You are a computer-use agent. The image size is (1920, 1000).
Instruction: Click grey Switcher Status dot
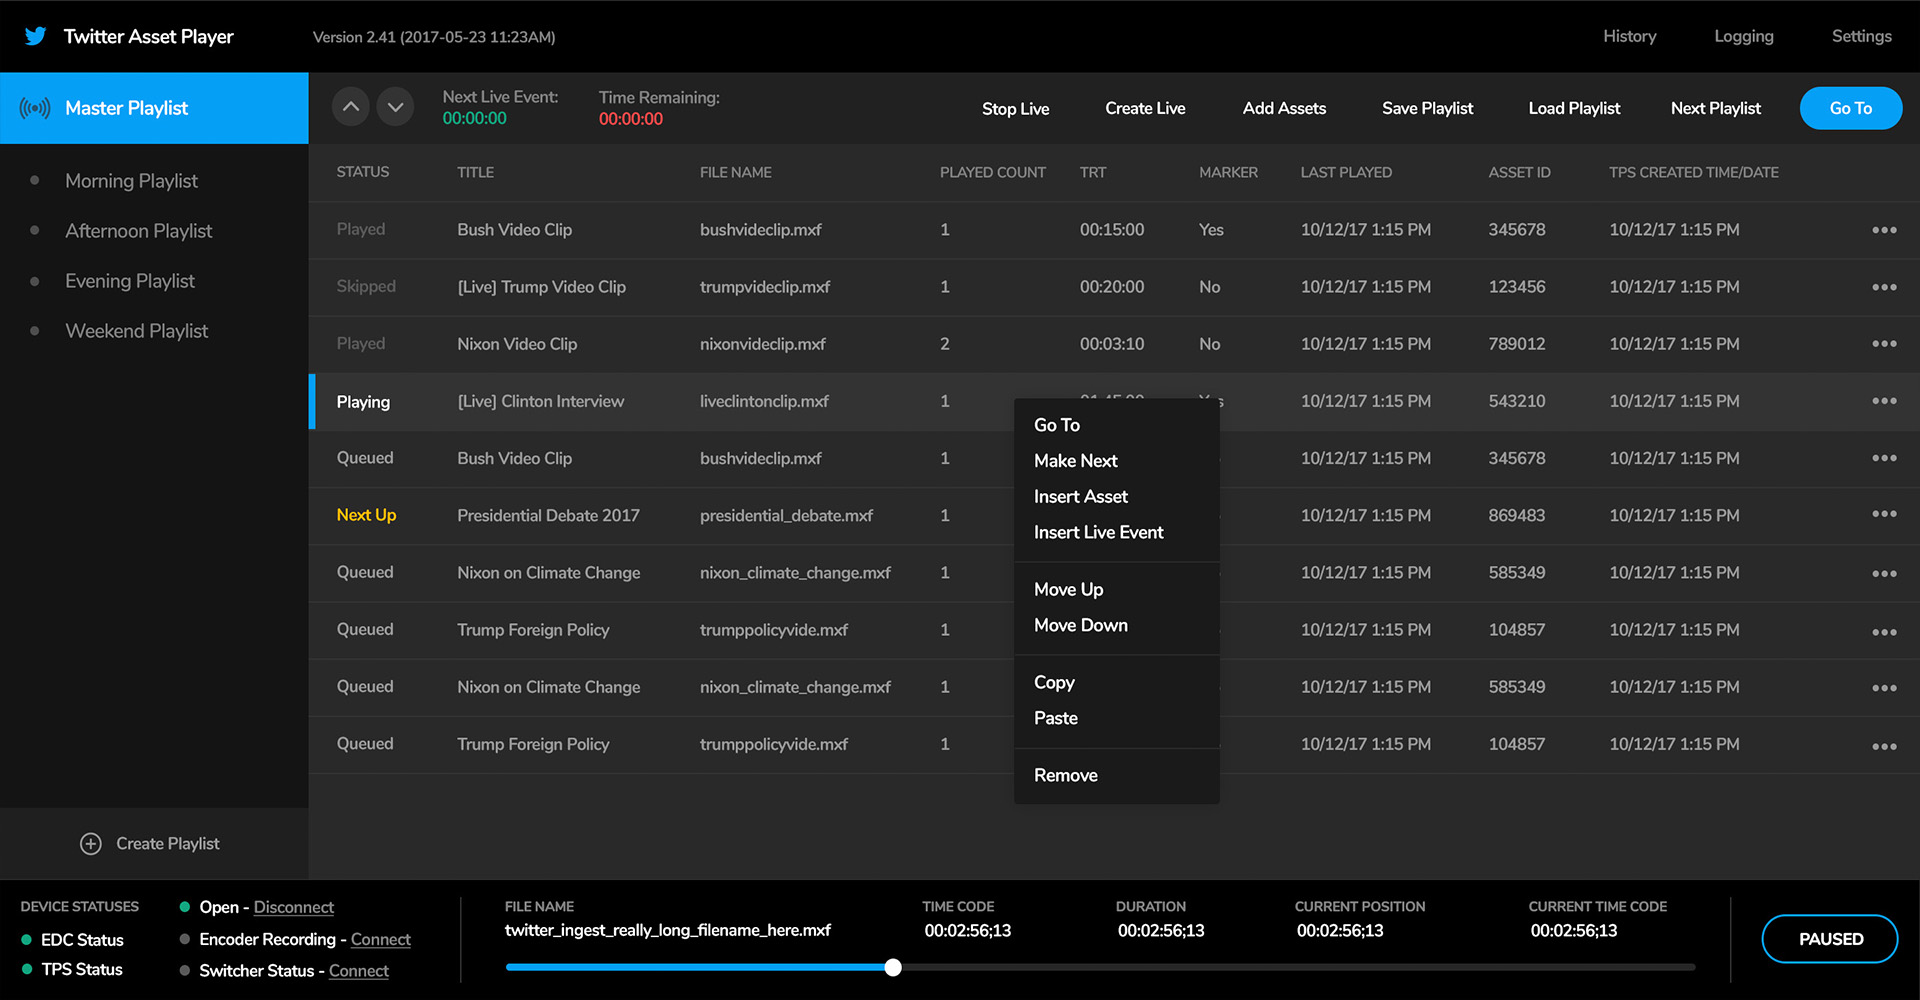[185, 970]
